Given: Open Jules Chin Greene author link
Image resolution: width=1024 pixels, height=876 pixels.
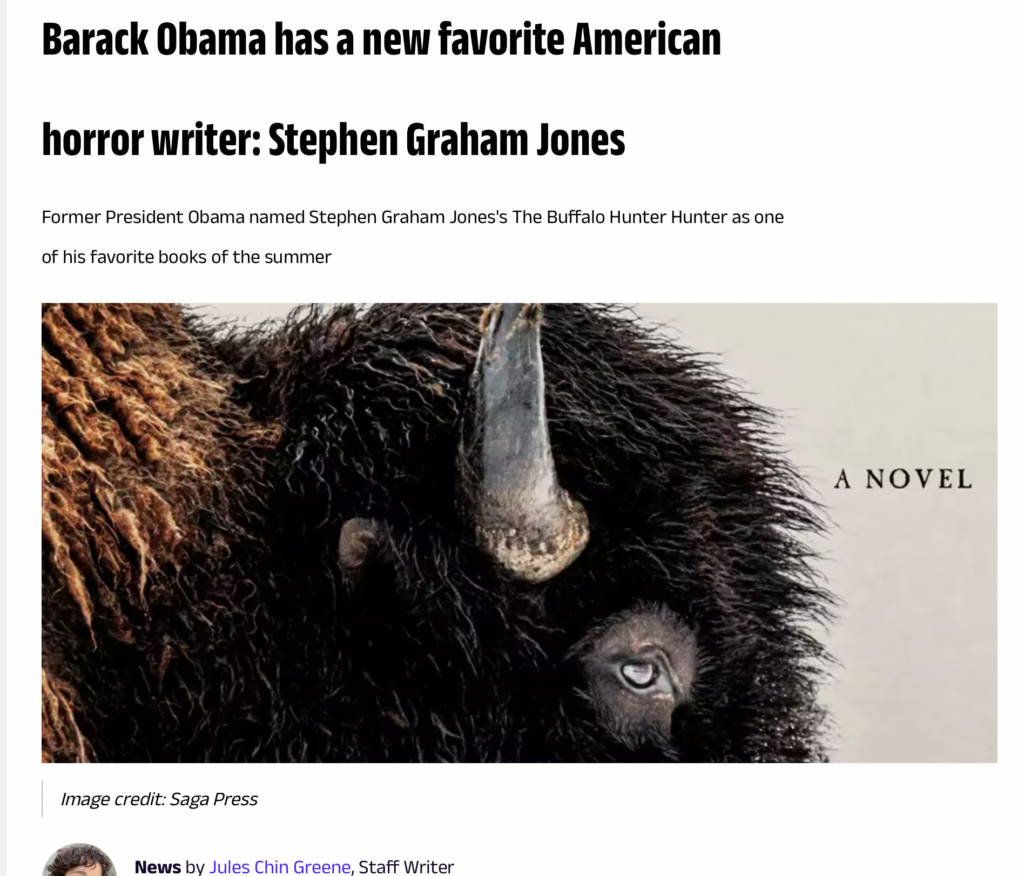Looking at the screenshot, I should [x=280, y=866].
